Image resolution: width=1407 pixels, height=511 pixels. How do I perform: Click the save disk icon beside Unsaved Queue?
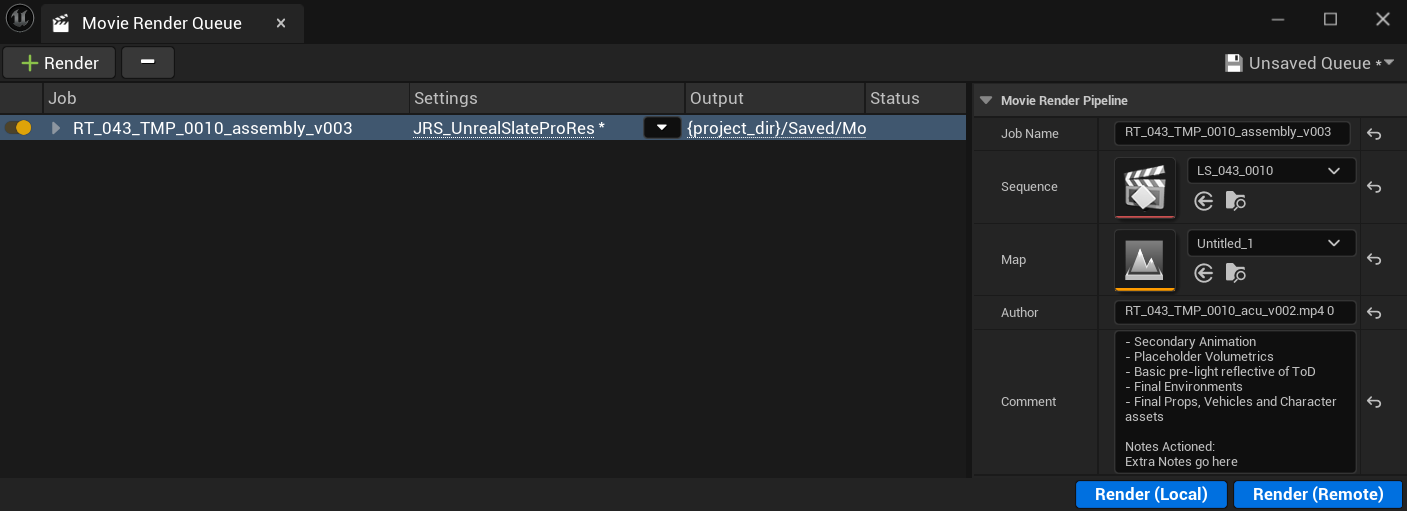(x=1234, y=63)
